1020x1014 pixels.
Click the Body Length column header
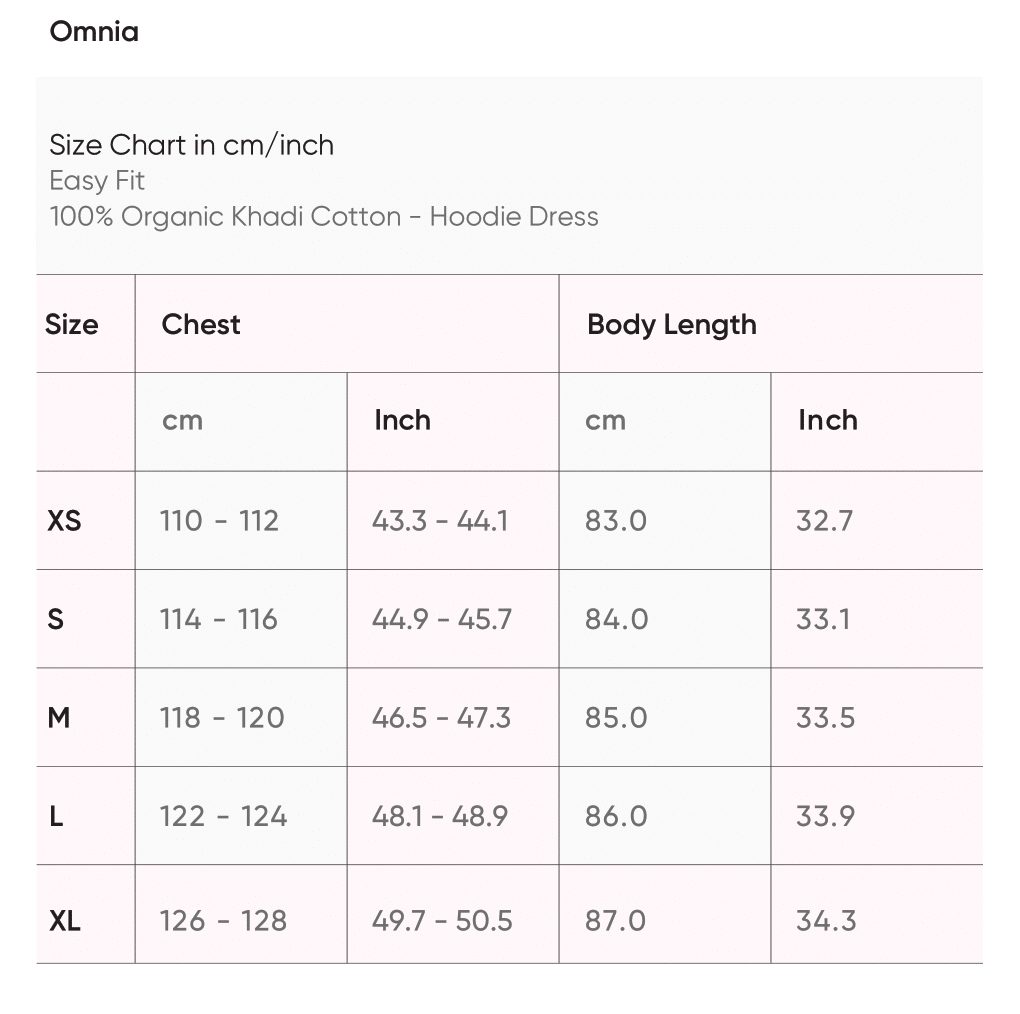[671, 325]
